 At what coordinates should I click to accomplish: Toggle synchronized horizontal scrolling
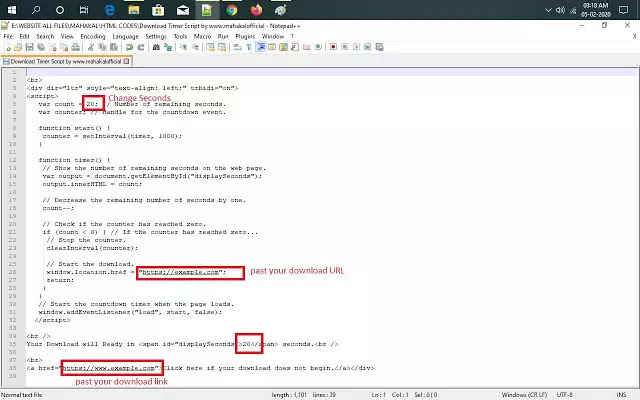tap(222, 47)
